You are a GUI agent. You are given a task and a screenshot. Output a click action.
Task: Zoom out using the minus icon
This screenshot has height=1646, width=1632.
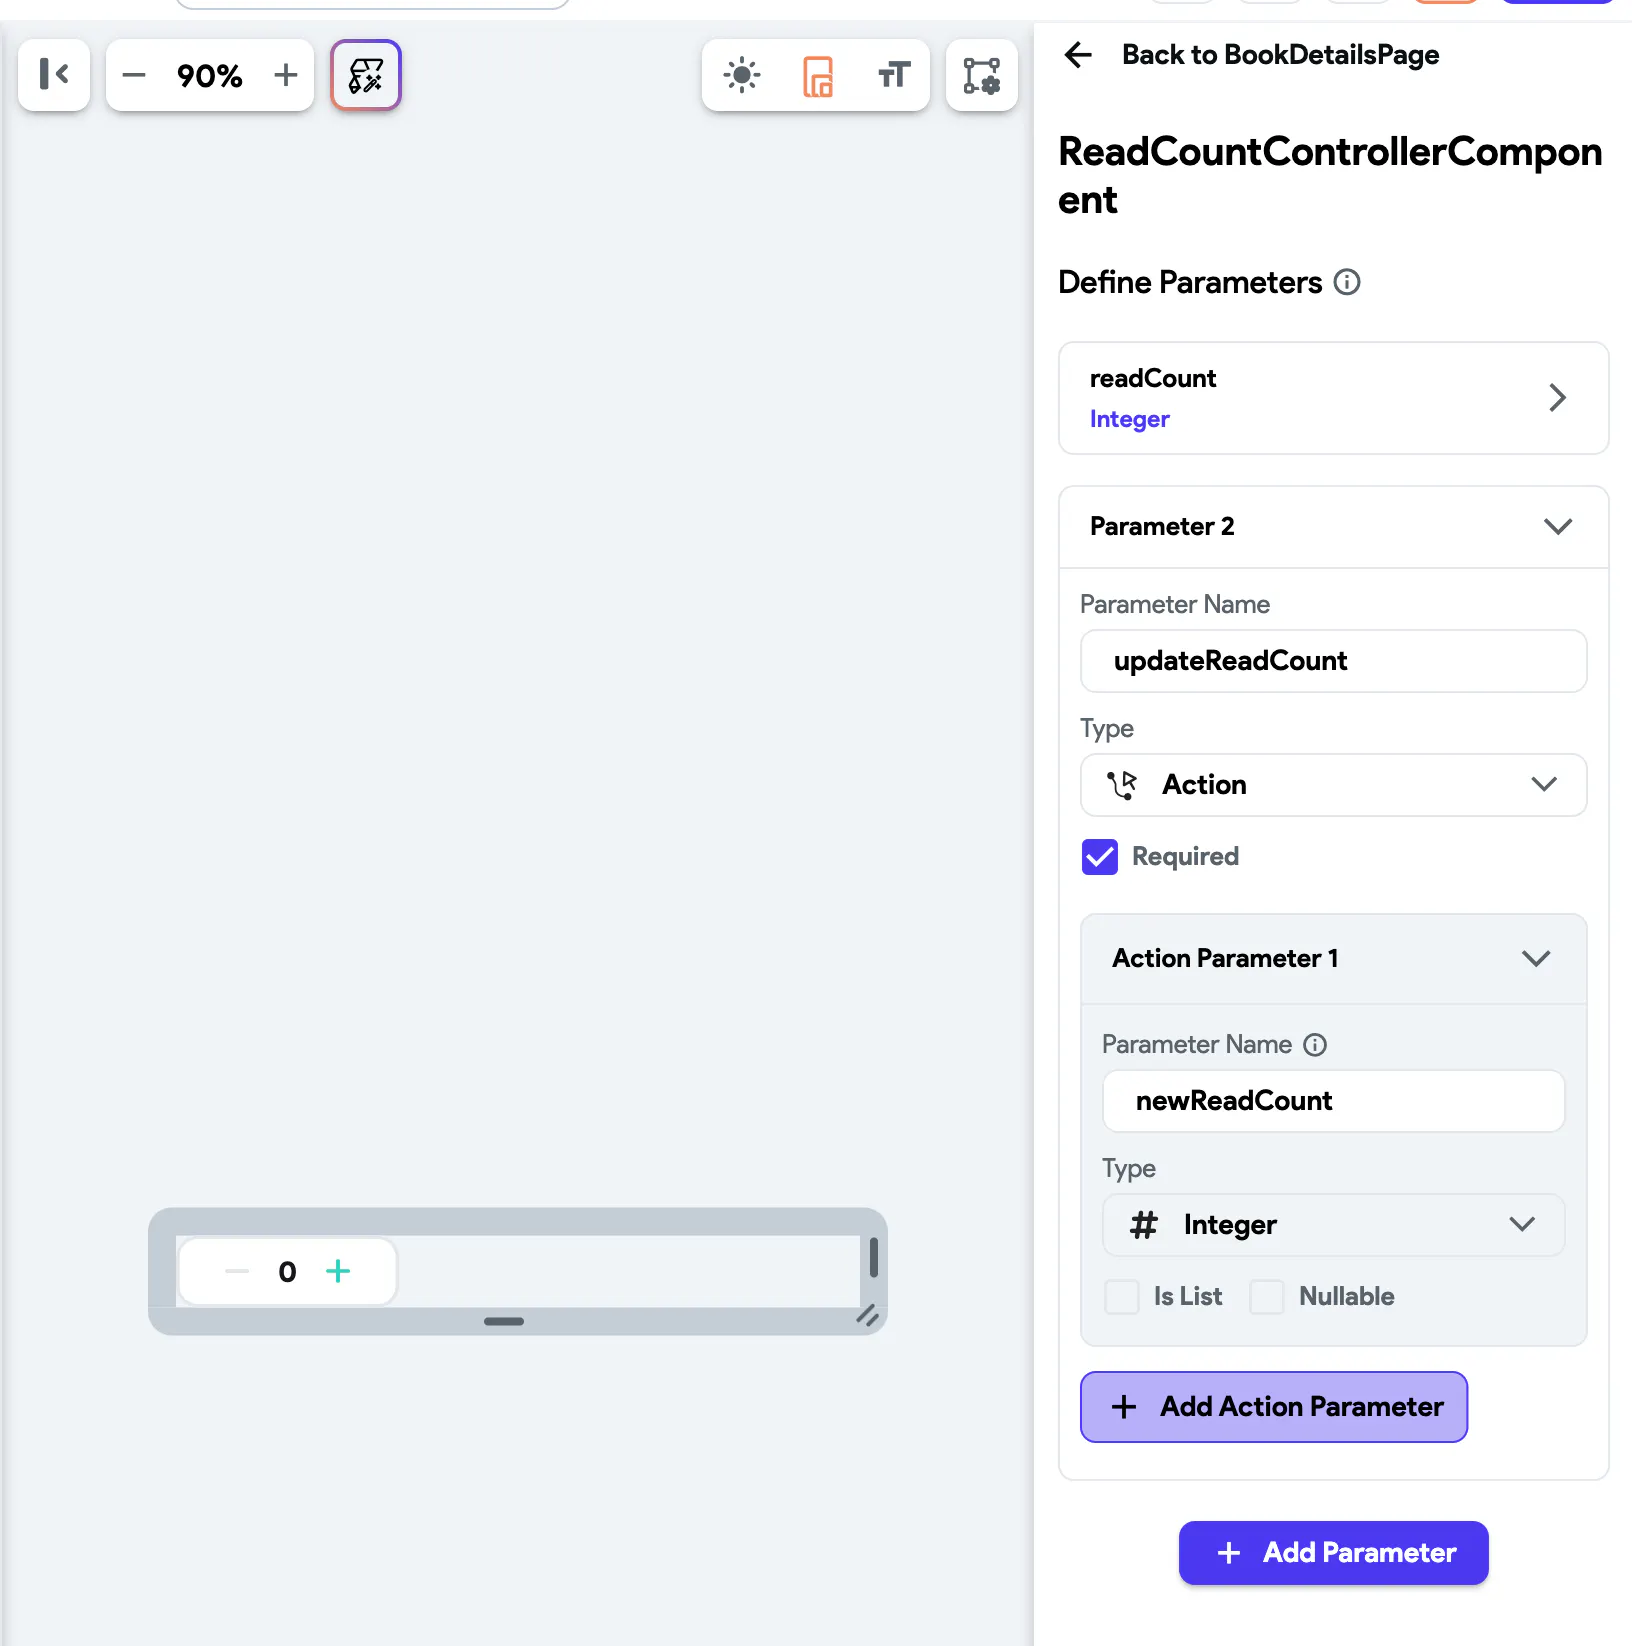pos(134,75)
